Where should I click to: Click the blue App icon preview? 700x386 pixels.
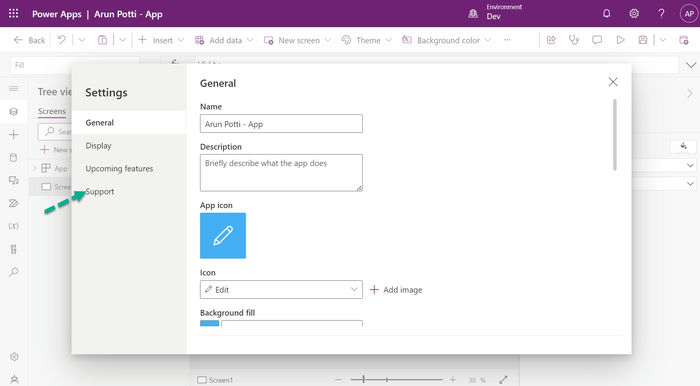coord(223,236)
